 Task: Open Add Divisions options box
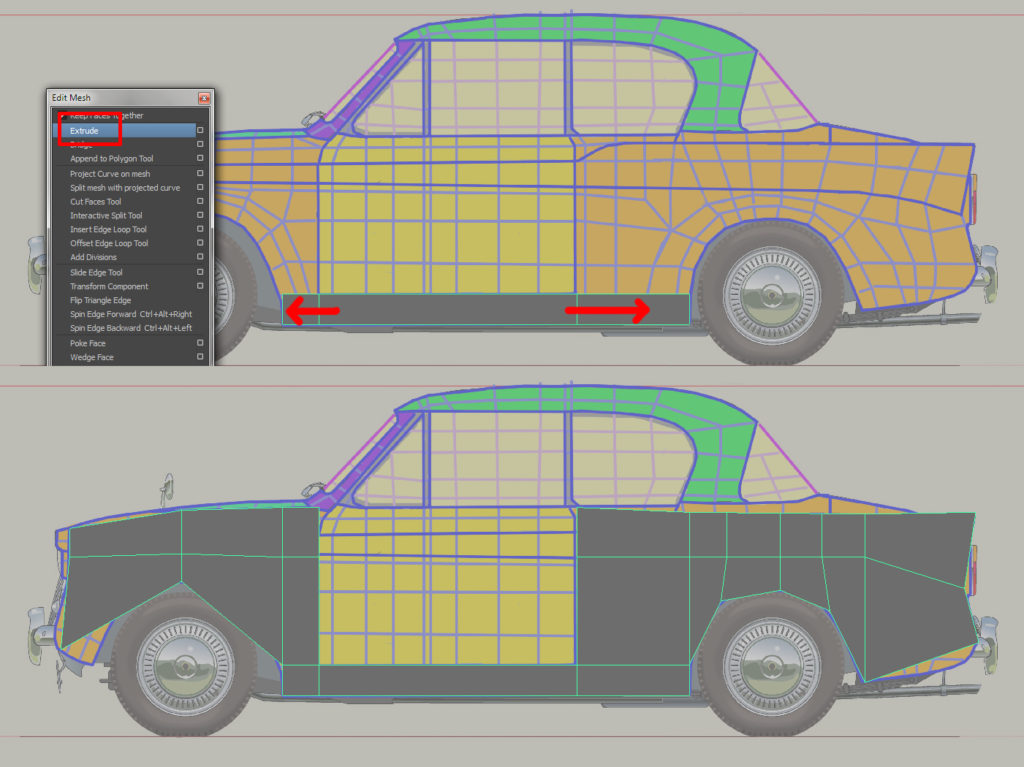point(199,257)
